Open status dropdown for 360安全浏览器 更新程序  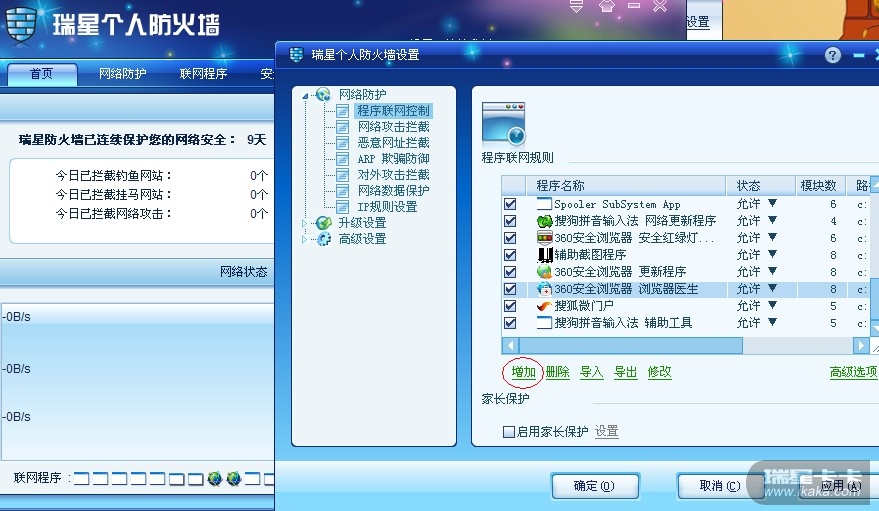[x=772, y=271]
